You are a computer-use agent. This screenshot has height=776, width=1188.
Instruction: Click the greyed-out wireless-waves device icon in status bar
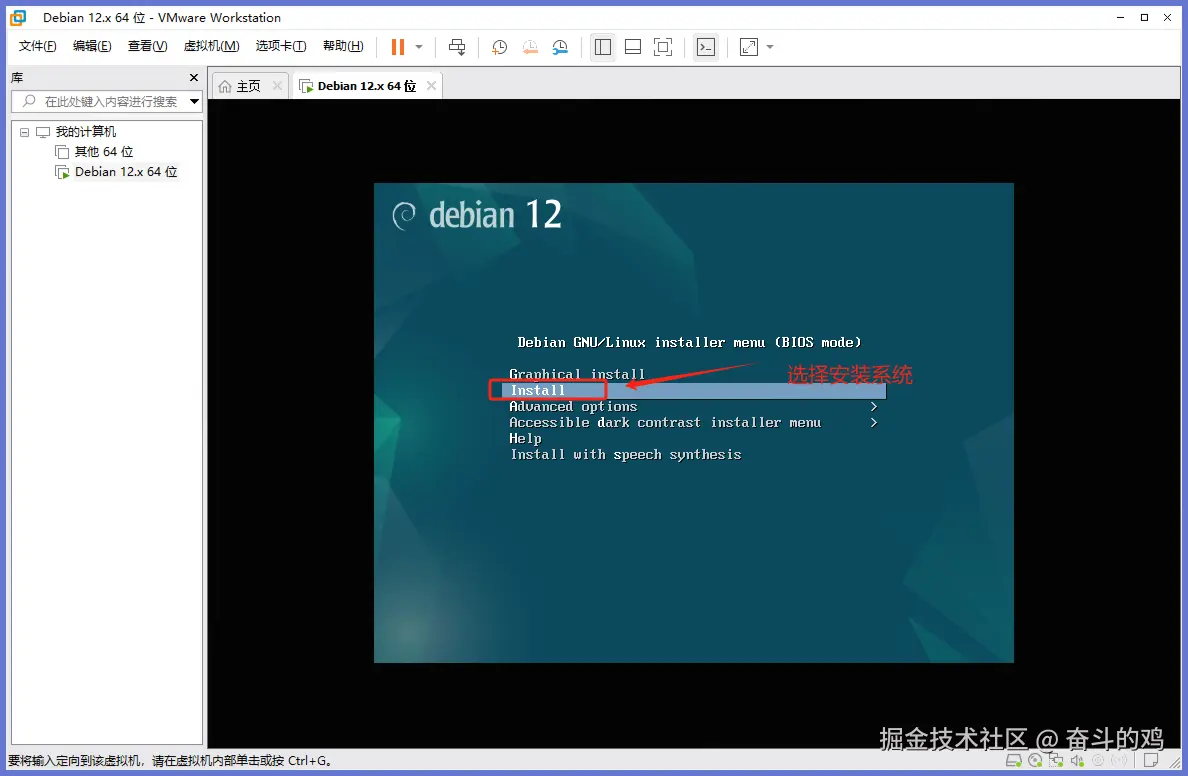1119,760
